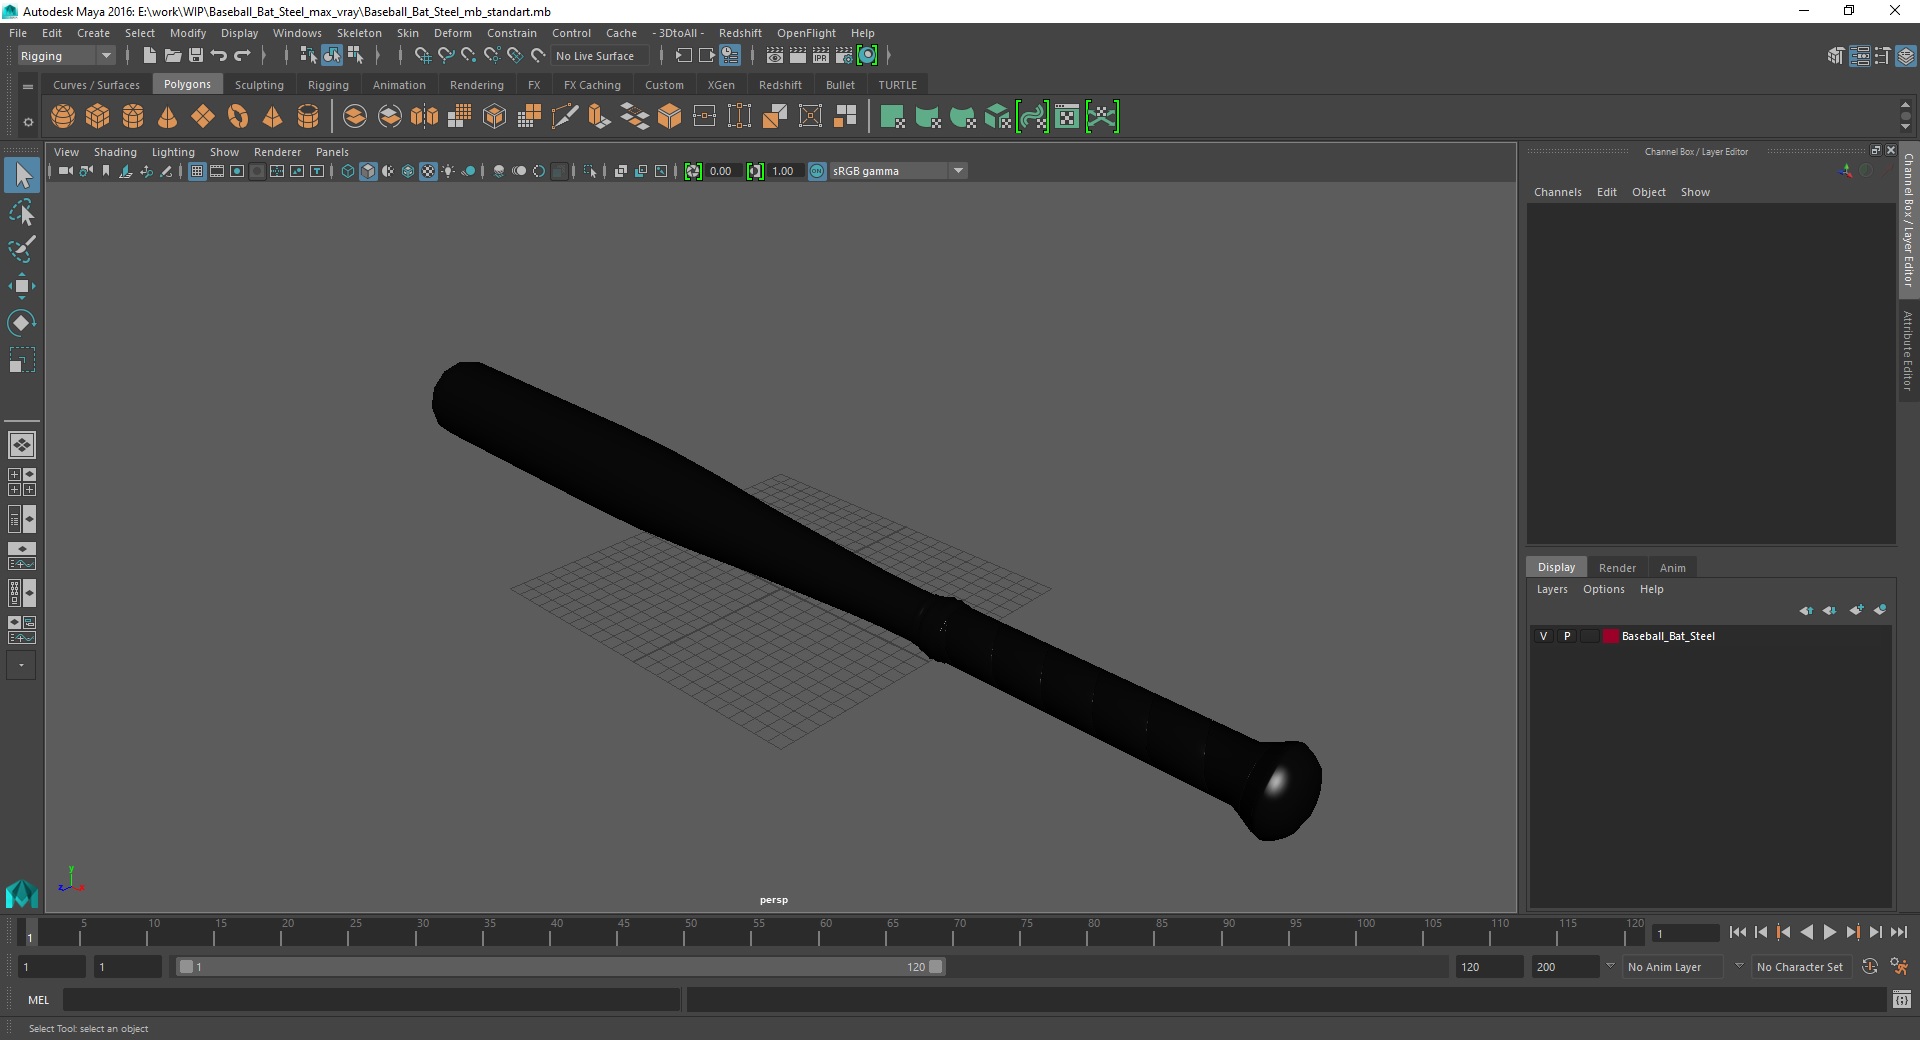The height and width of the screenshot is (1040, 1920).
Task: Switch to the Render layer tab
Action: pos(1617,567)
